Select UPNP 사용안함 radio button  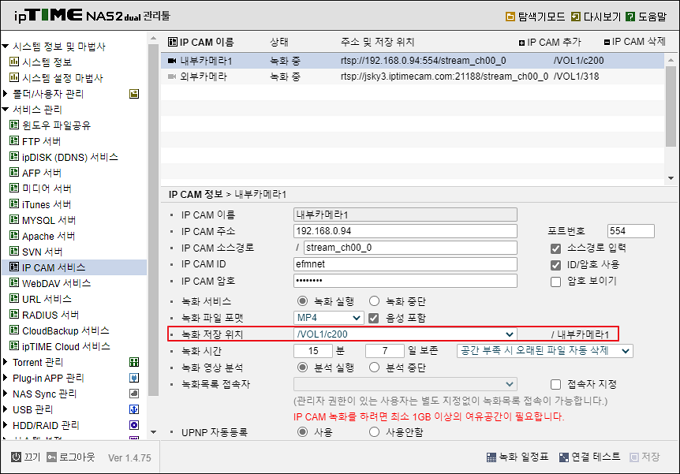[x=374, y=432]
